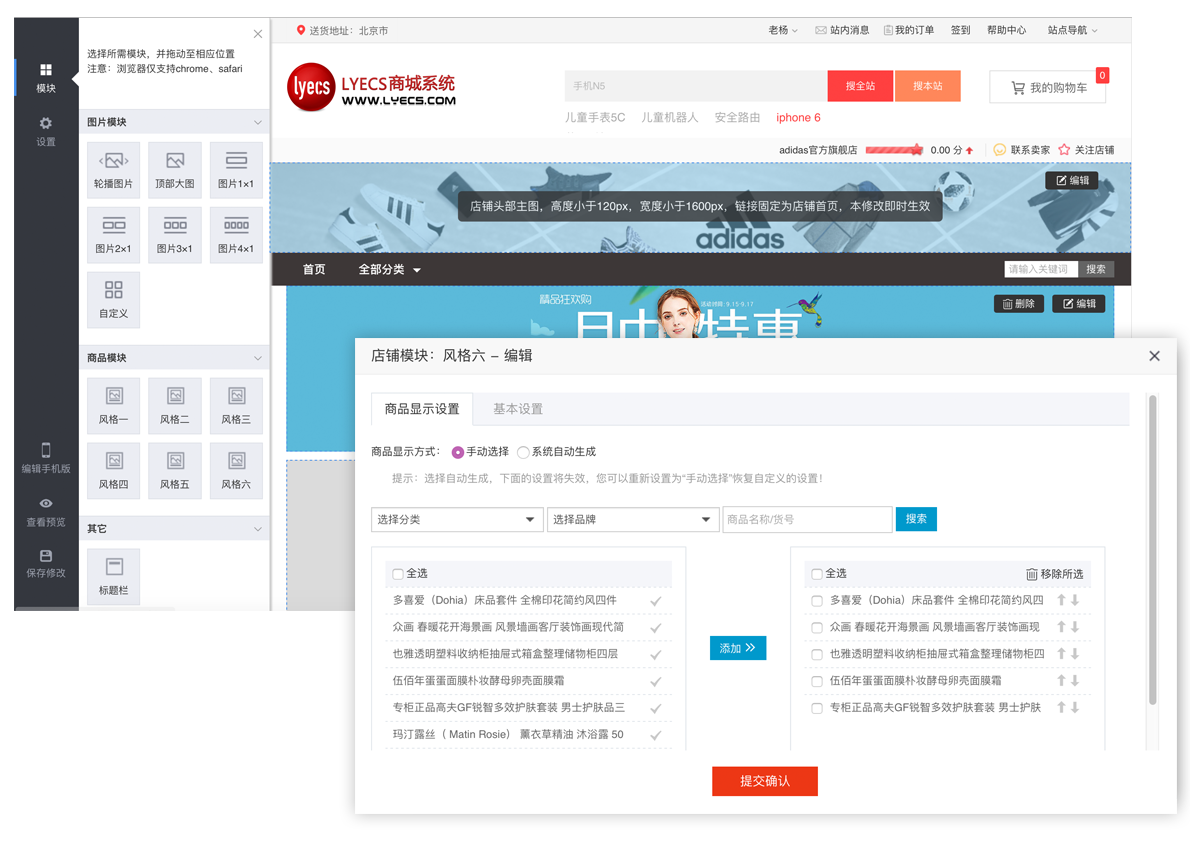Click the 搜全站 search button
Image resolution: width=1190 pixels, height=844 pixels.
(860, 86)
